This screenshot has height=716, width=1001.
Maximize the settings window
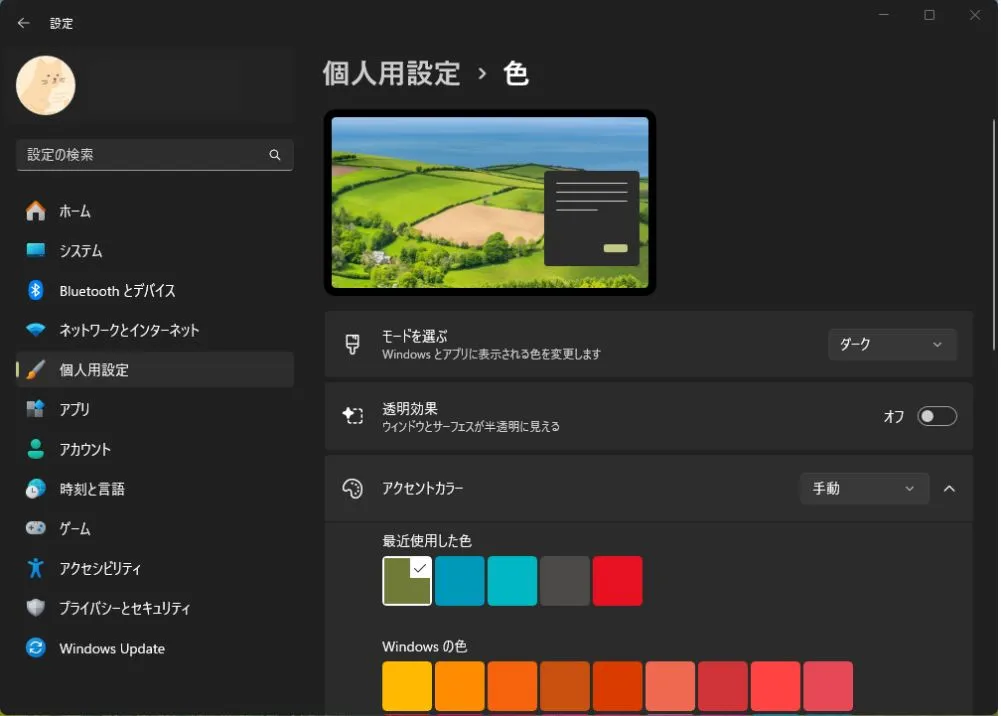point(930,15)
